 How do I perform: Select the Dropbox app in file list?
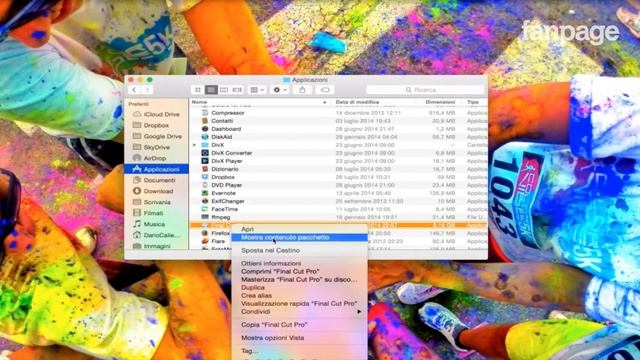[x=338, y=177]
